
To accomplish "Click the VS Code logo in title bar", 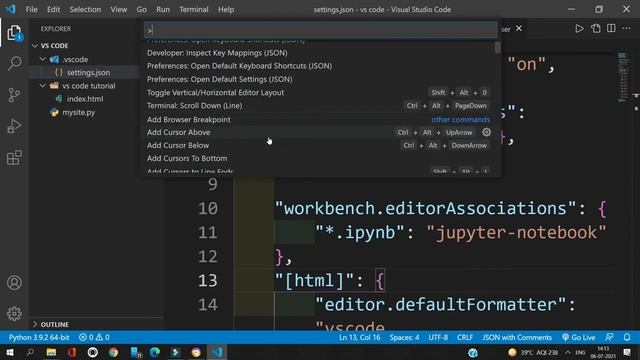I will tap(11, 9).
